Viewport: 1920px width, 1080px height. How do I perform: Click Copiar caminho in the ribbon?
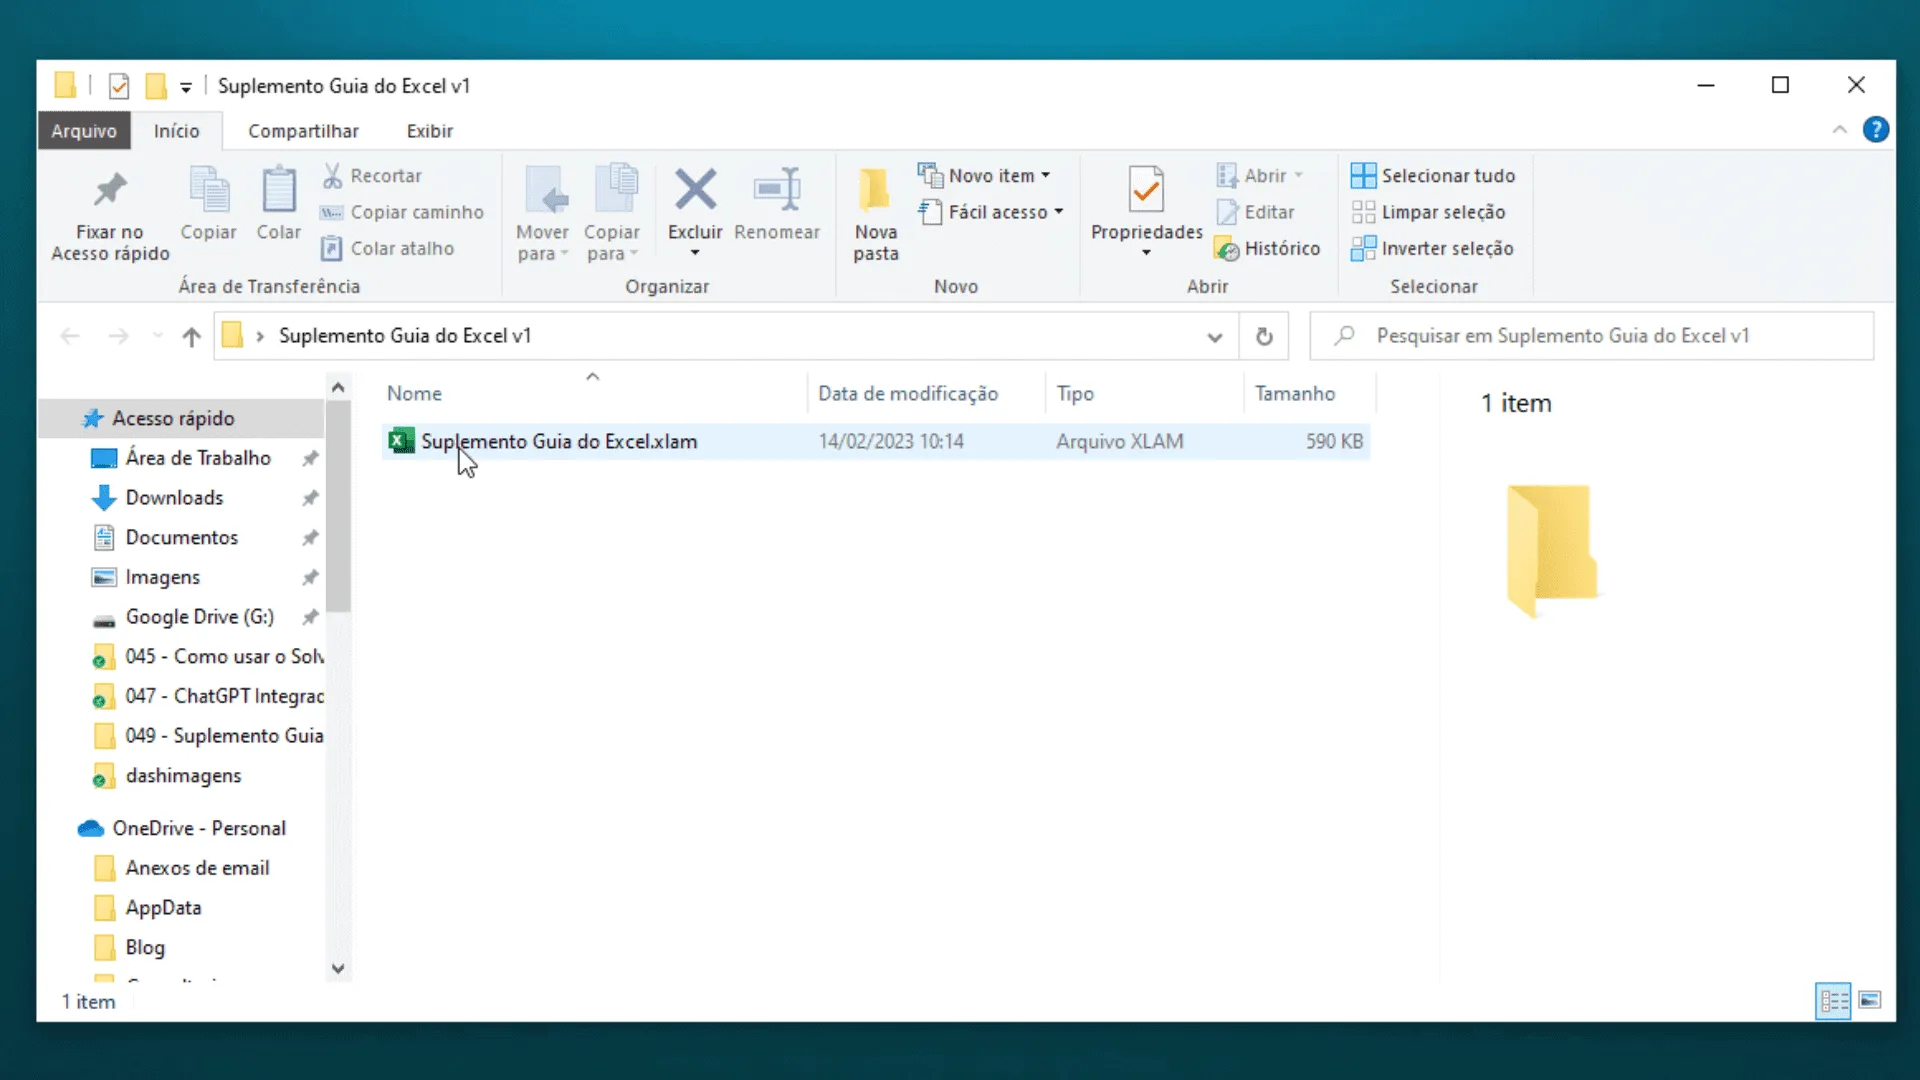click(402, 212)
